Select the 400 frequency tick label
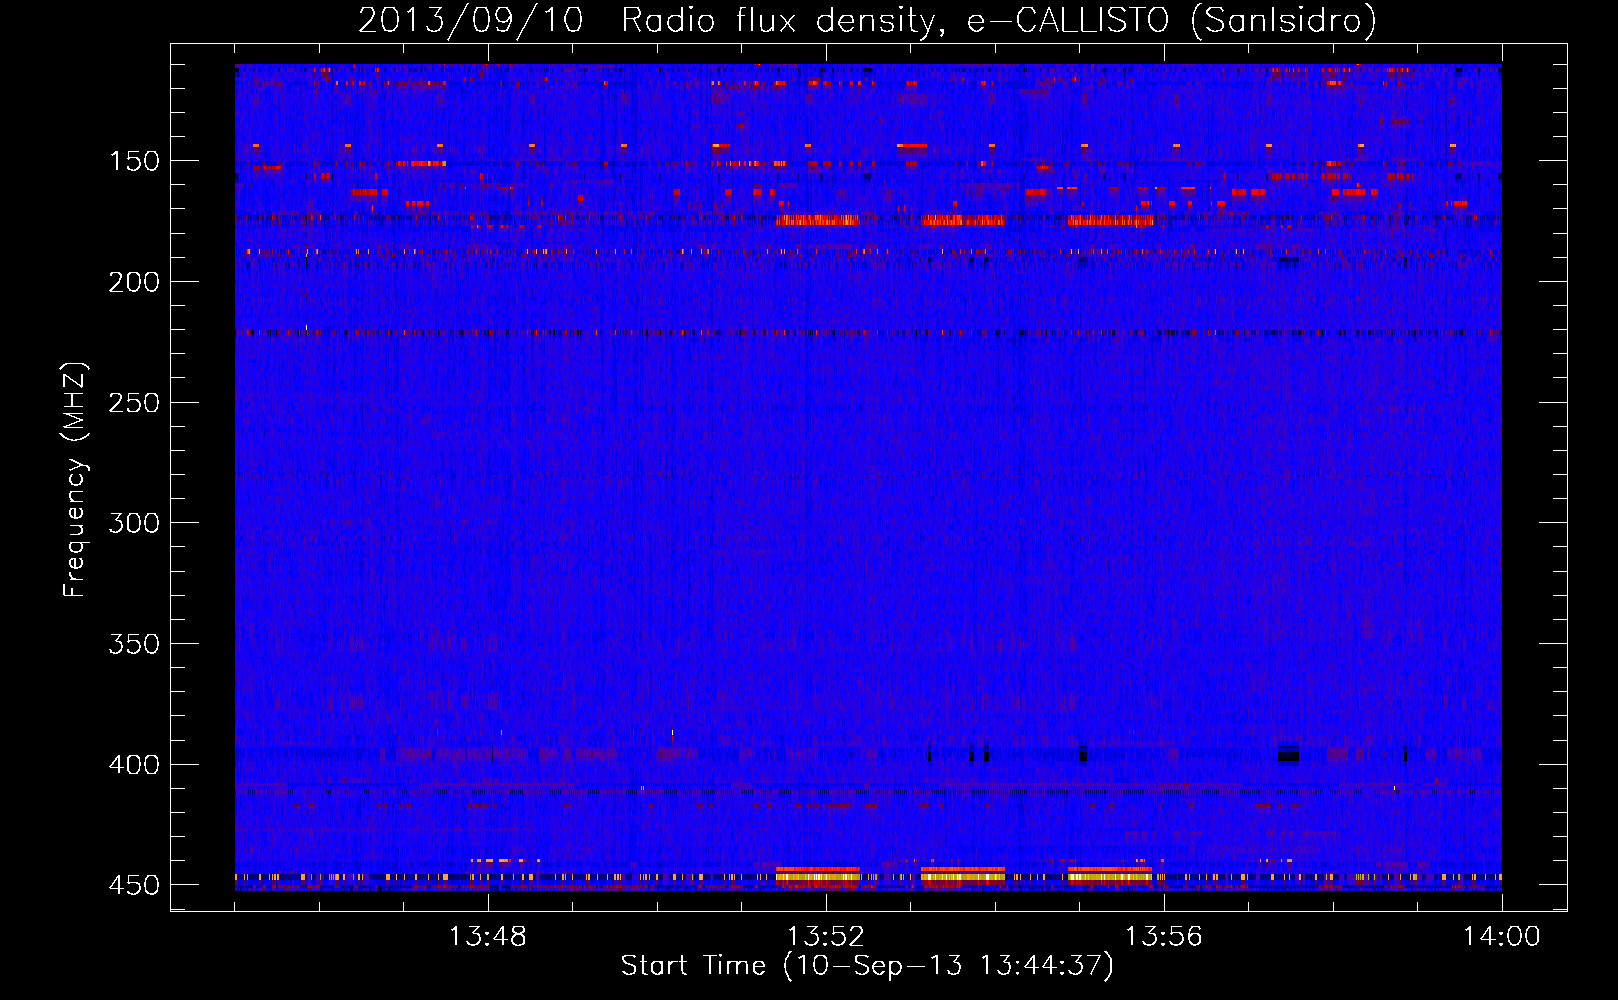 pos(133,765)
